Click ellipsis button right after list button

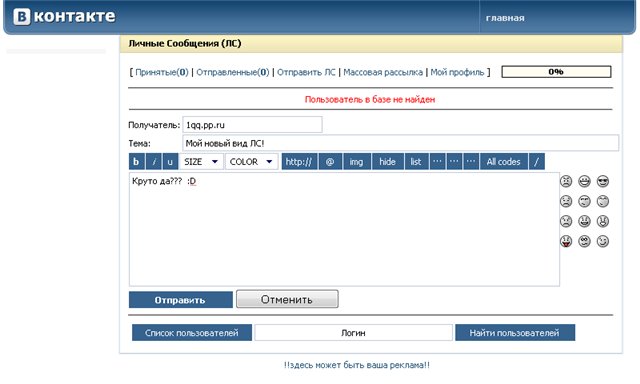pos(437,162)
